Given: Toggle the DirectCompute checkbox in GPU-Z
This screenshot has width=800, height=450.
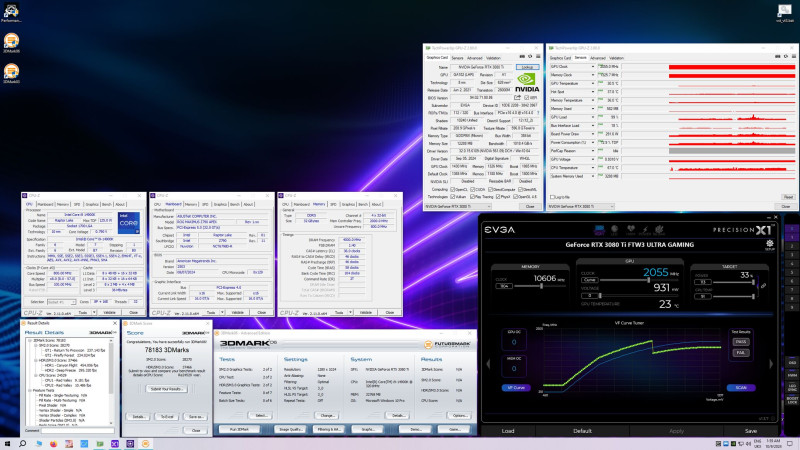Looking at the screenshot, I should 491,189.
